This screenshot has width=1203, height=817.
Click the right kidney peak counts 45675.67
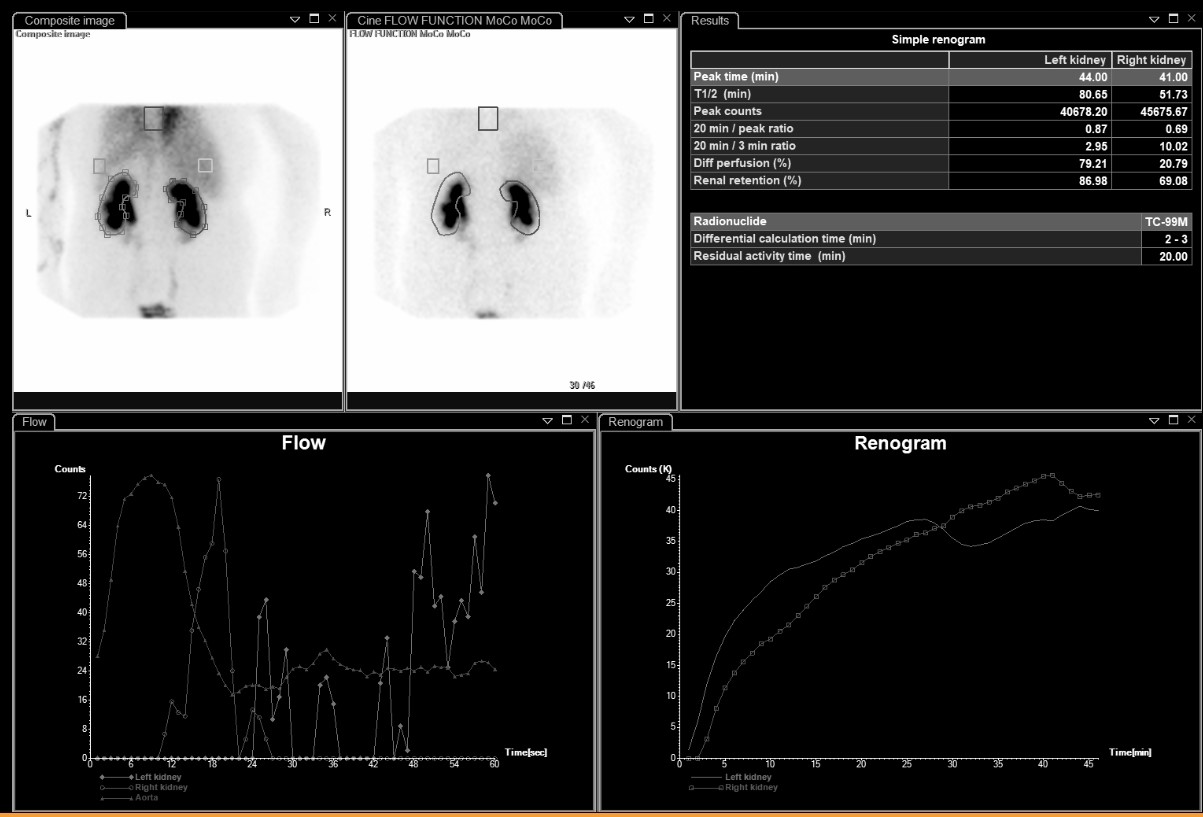point(1162,111)
